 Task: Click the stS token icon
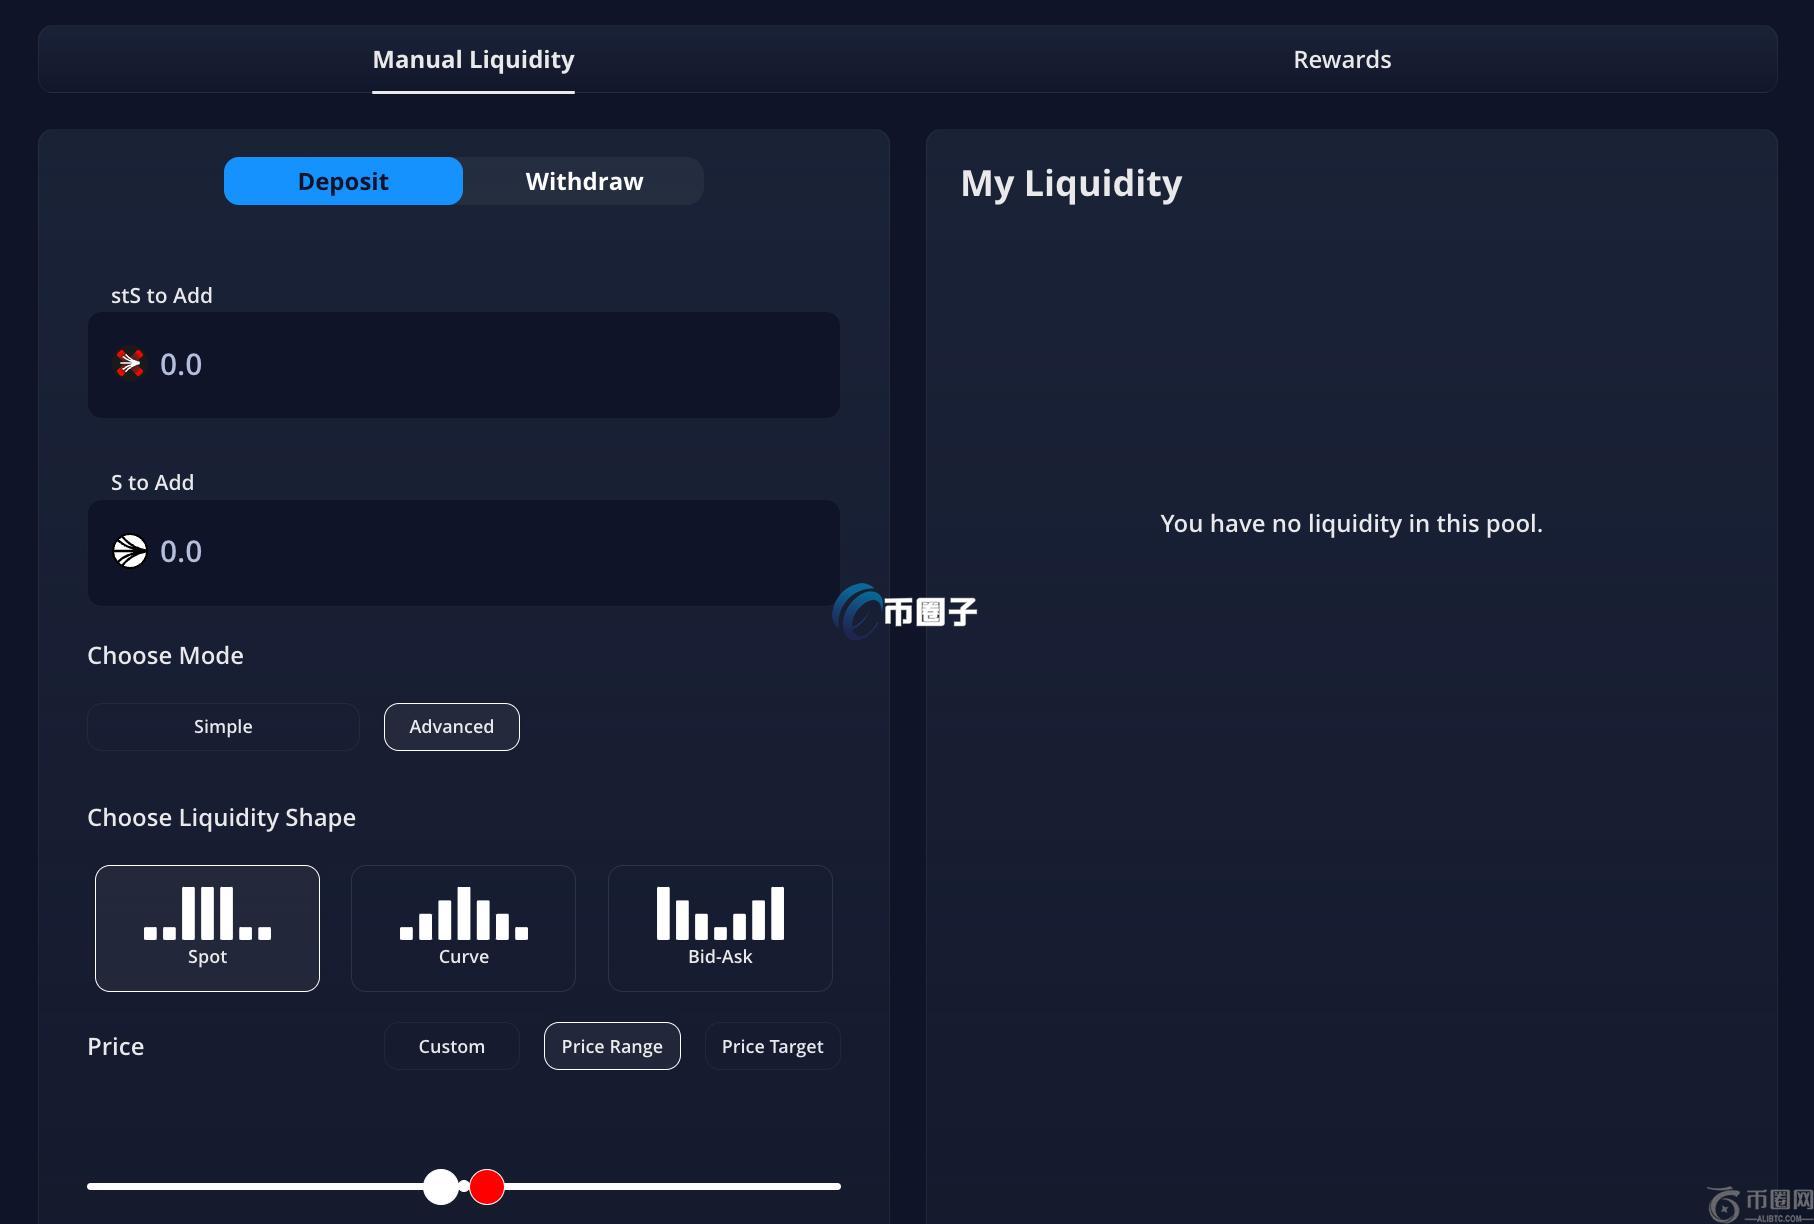[130, 364]
